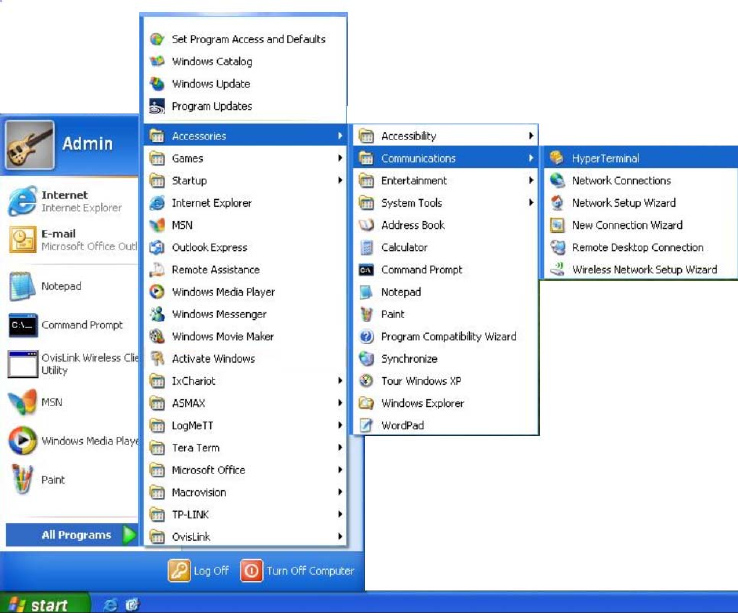The width and height of the screenshot is (738, 613).
Task: Click the Windows Update icon
Action: [x=156, y=84]
